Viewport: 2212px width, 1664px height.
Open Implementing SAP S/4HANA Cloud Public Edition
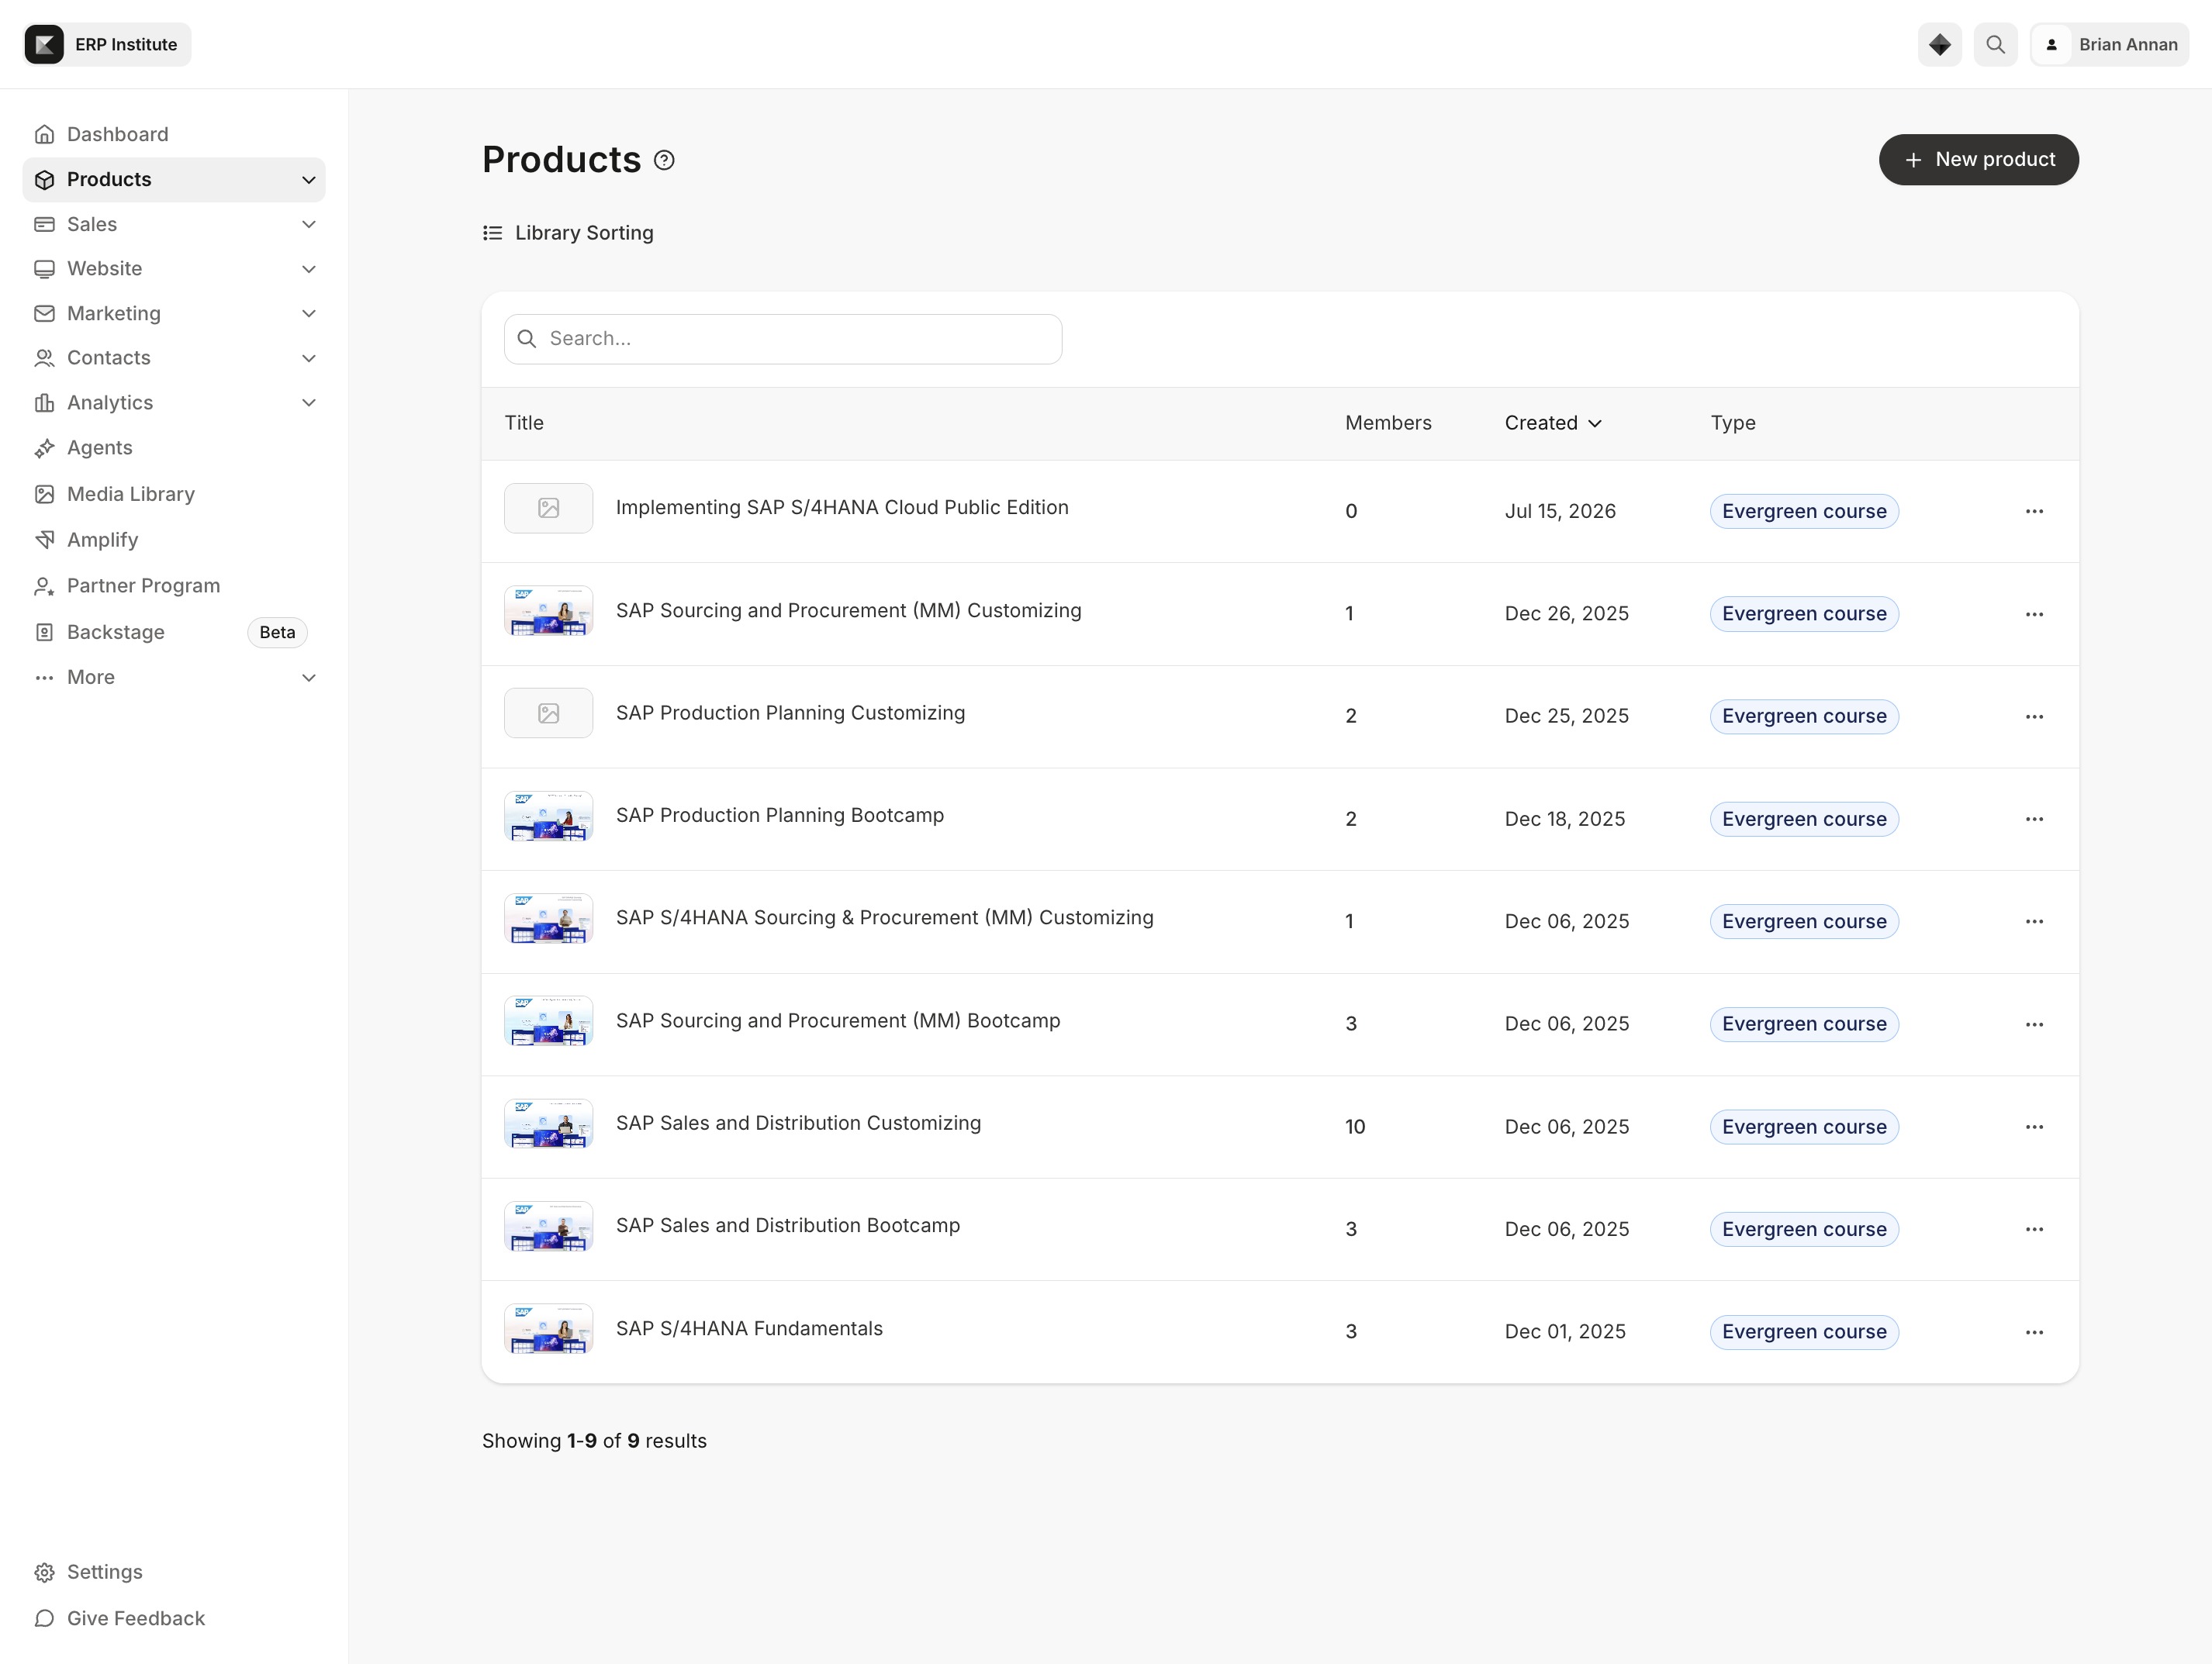pyautogui.click(x=842, y=508)
